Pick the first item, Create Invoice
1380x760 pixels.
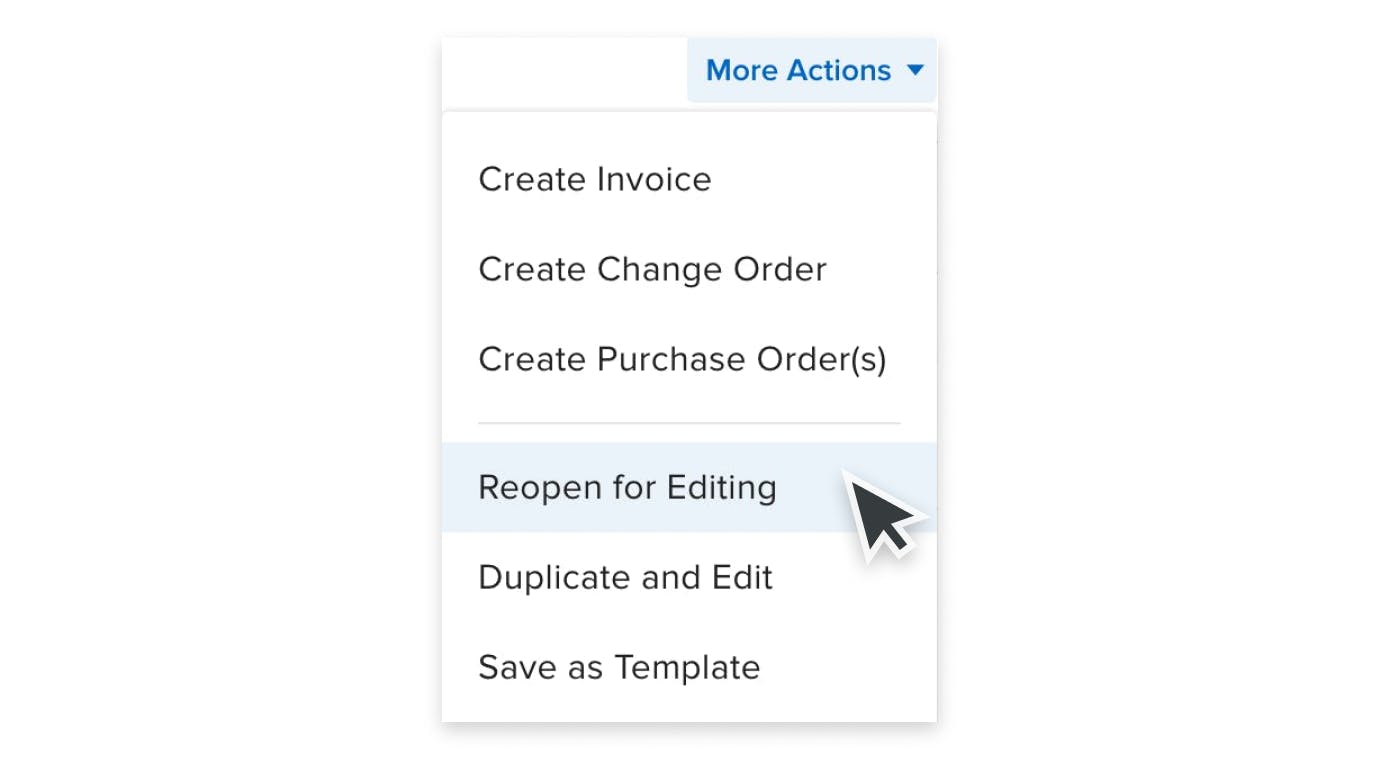click(595, 179)
